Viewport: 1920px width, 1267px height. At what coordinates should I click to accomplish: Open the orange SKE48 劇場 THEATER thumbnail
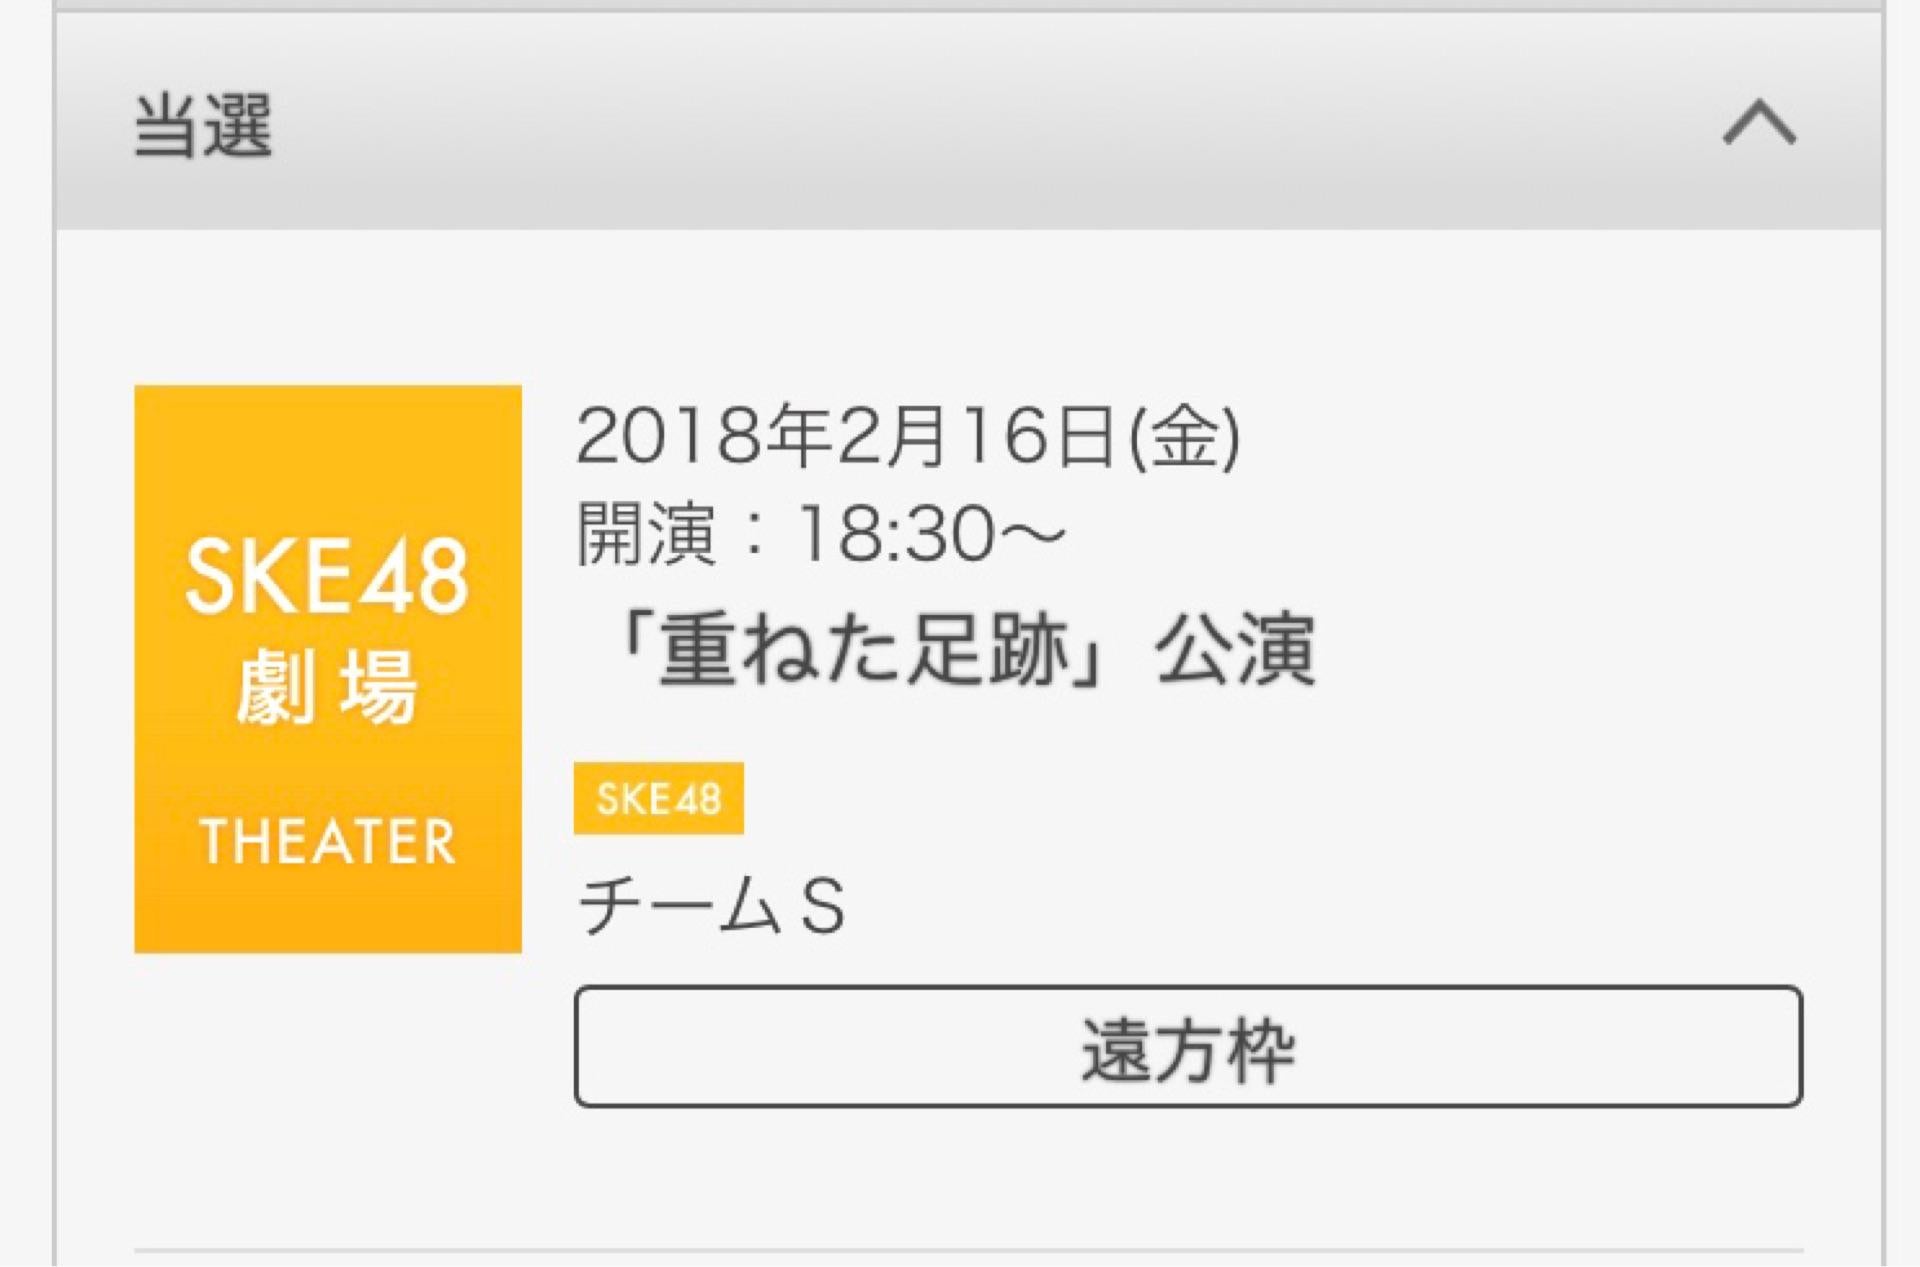click(x=328, y=668)
